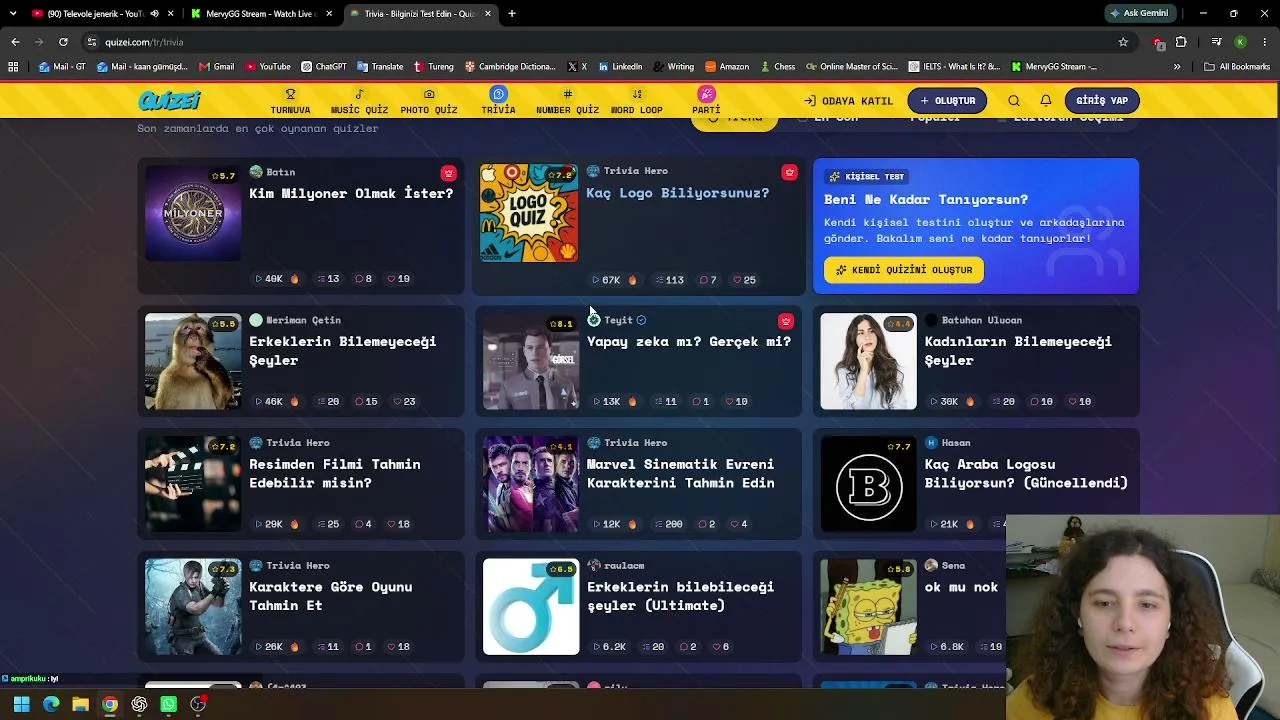Viewport: 1280px width, 720px height.
Task: Open Kaç Araba Logosu Biliyorsun quiz
Action: click(x=1026, y=473)
